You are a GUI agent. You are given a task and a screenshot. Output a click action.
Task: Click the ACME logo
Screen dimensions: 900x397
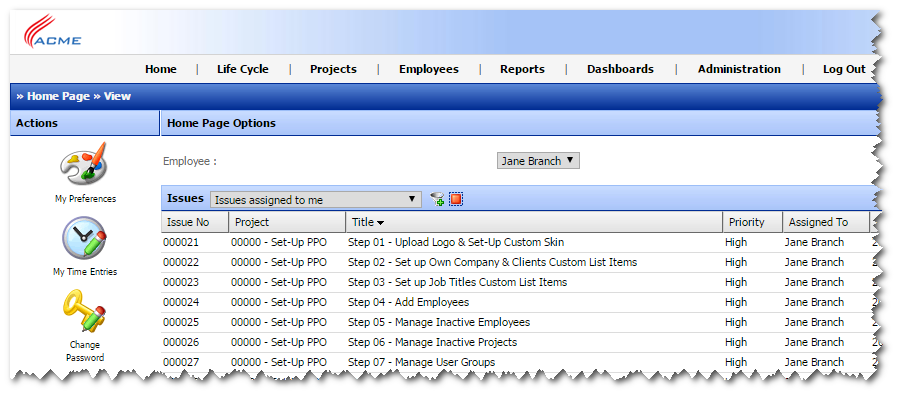(53, 32)
